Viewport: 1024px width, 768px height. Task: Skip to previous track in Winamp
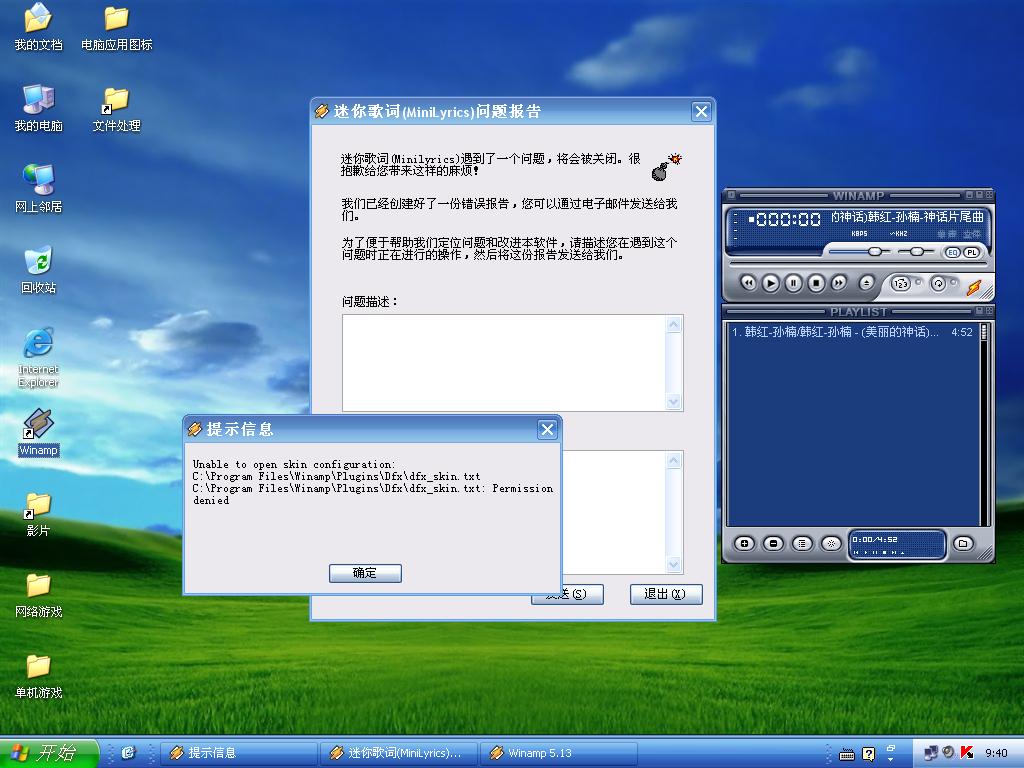748,283
